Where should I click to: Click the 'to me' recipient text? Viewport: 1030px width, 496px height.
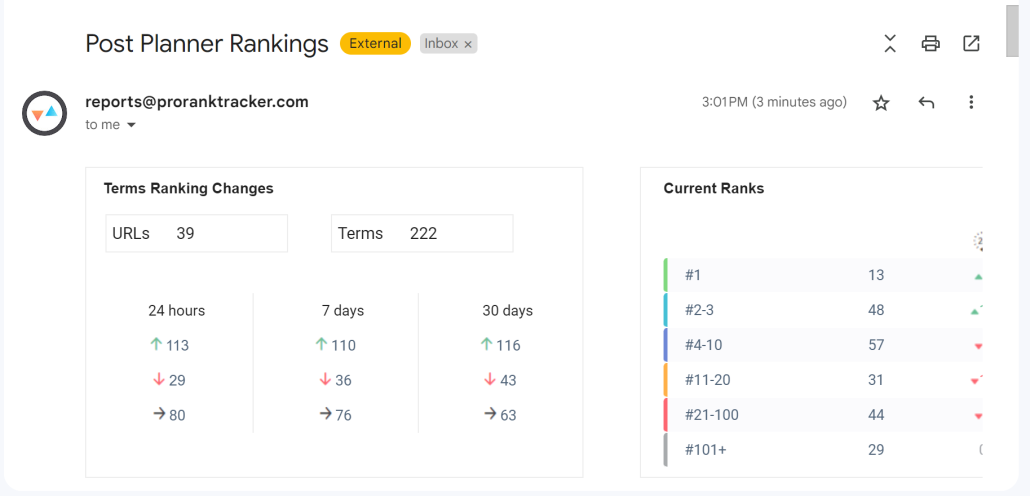[102, 125]
